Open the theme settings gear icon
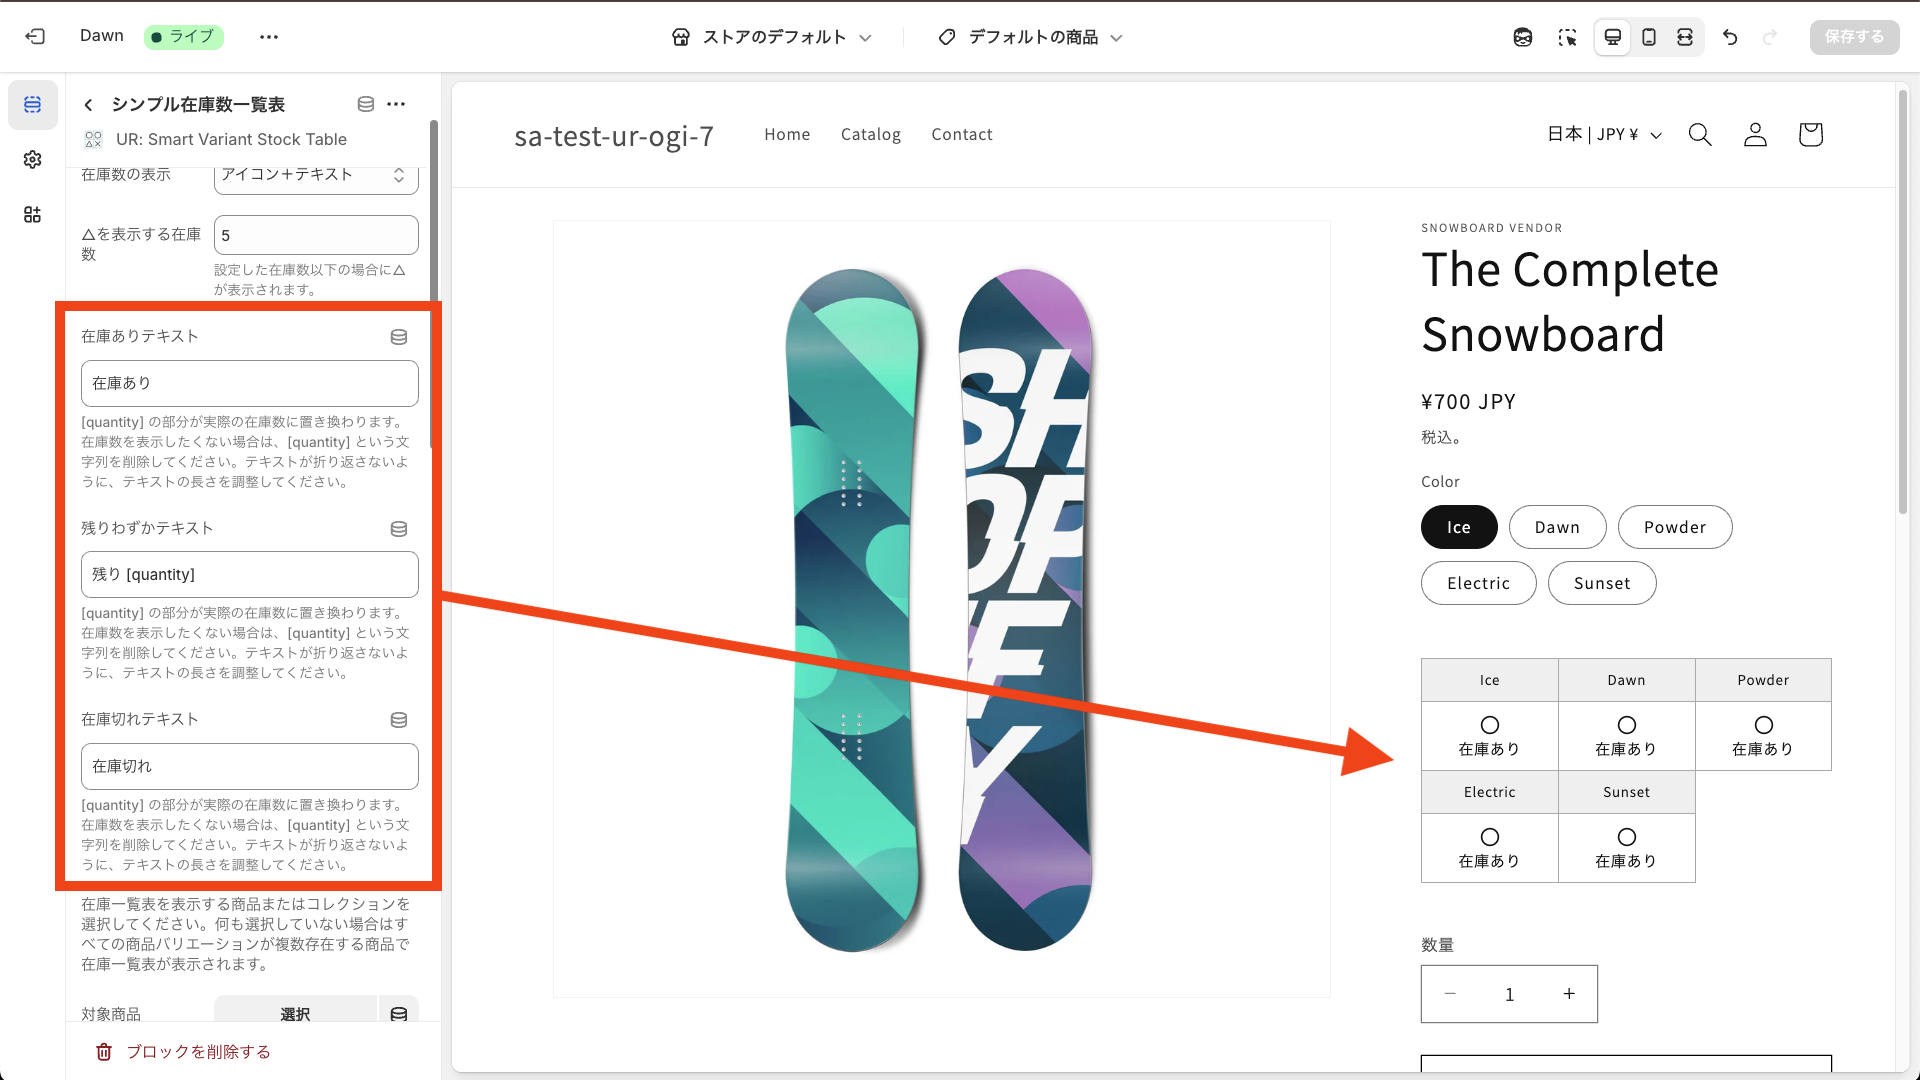 pyautogui.click(x=33, y=160)
